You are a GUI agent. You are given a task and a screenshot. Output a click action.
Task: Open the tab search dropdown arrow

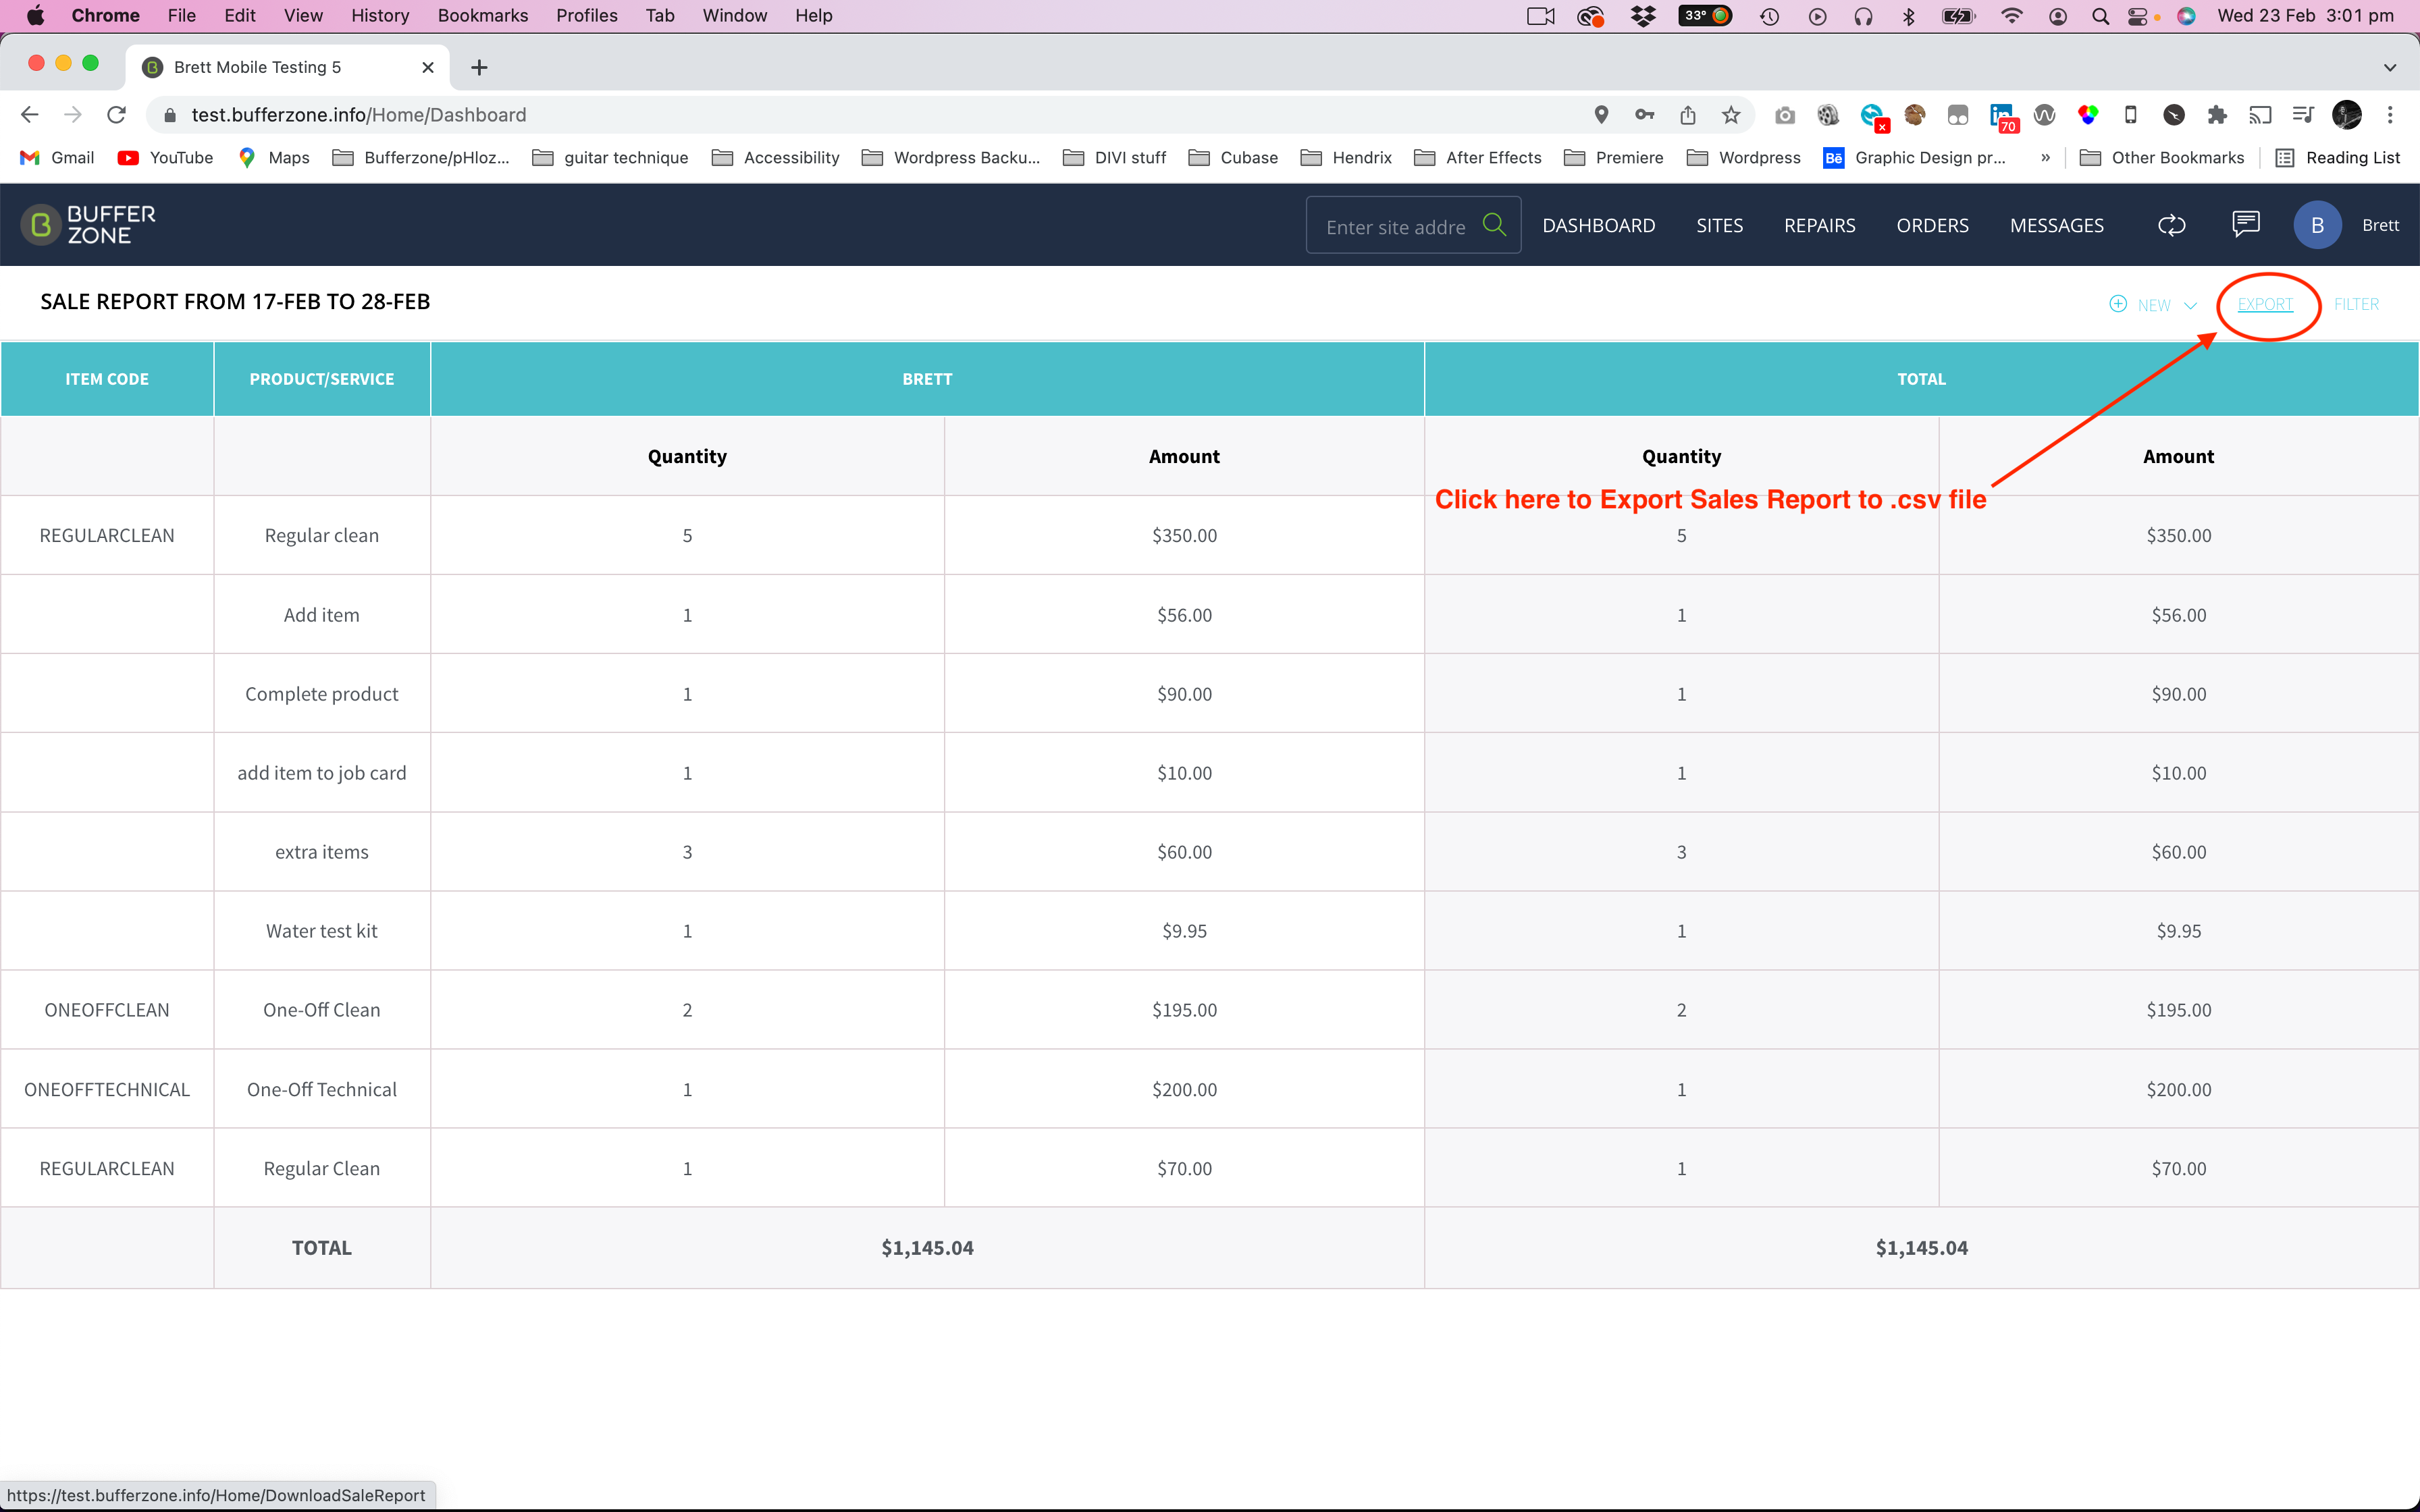click(2390, 67)
